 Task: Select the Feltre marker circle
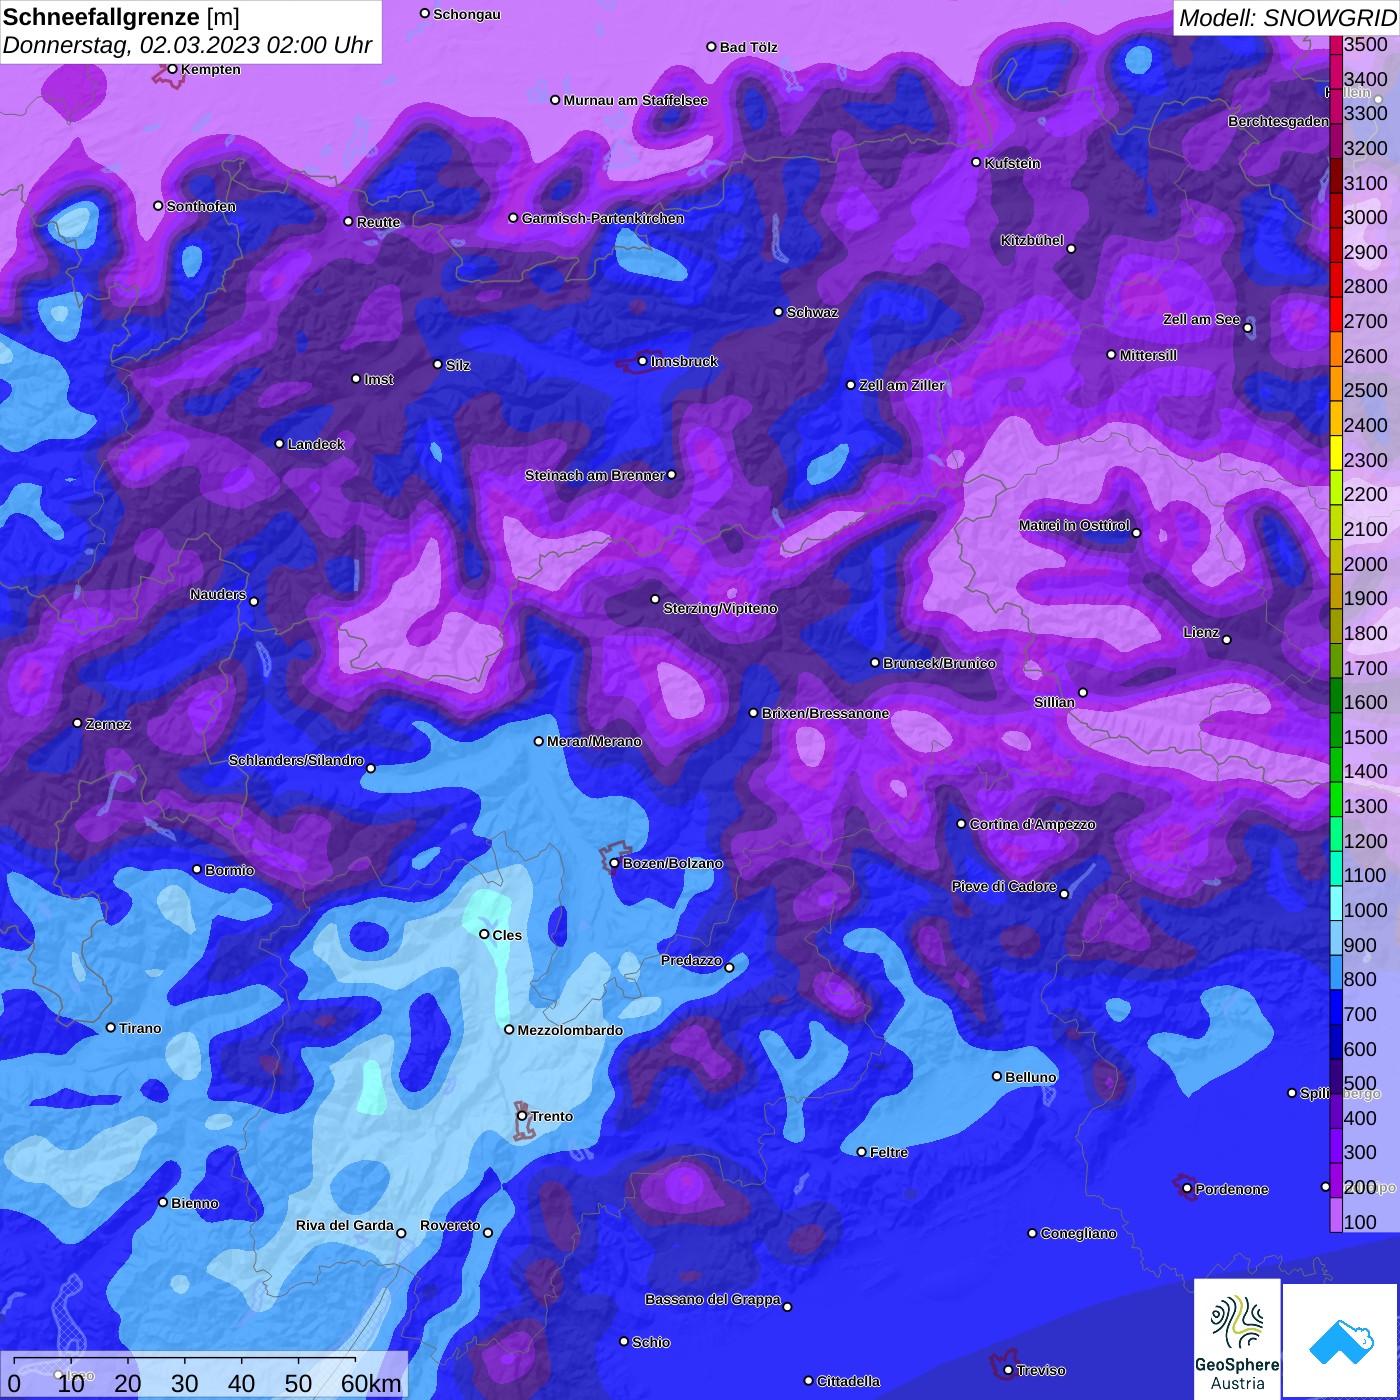(861, 1152)
